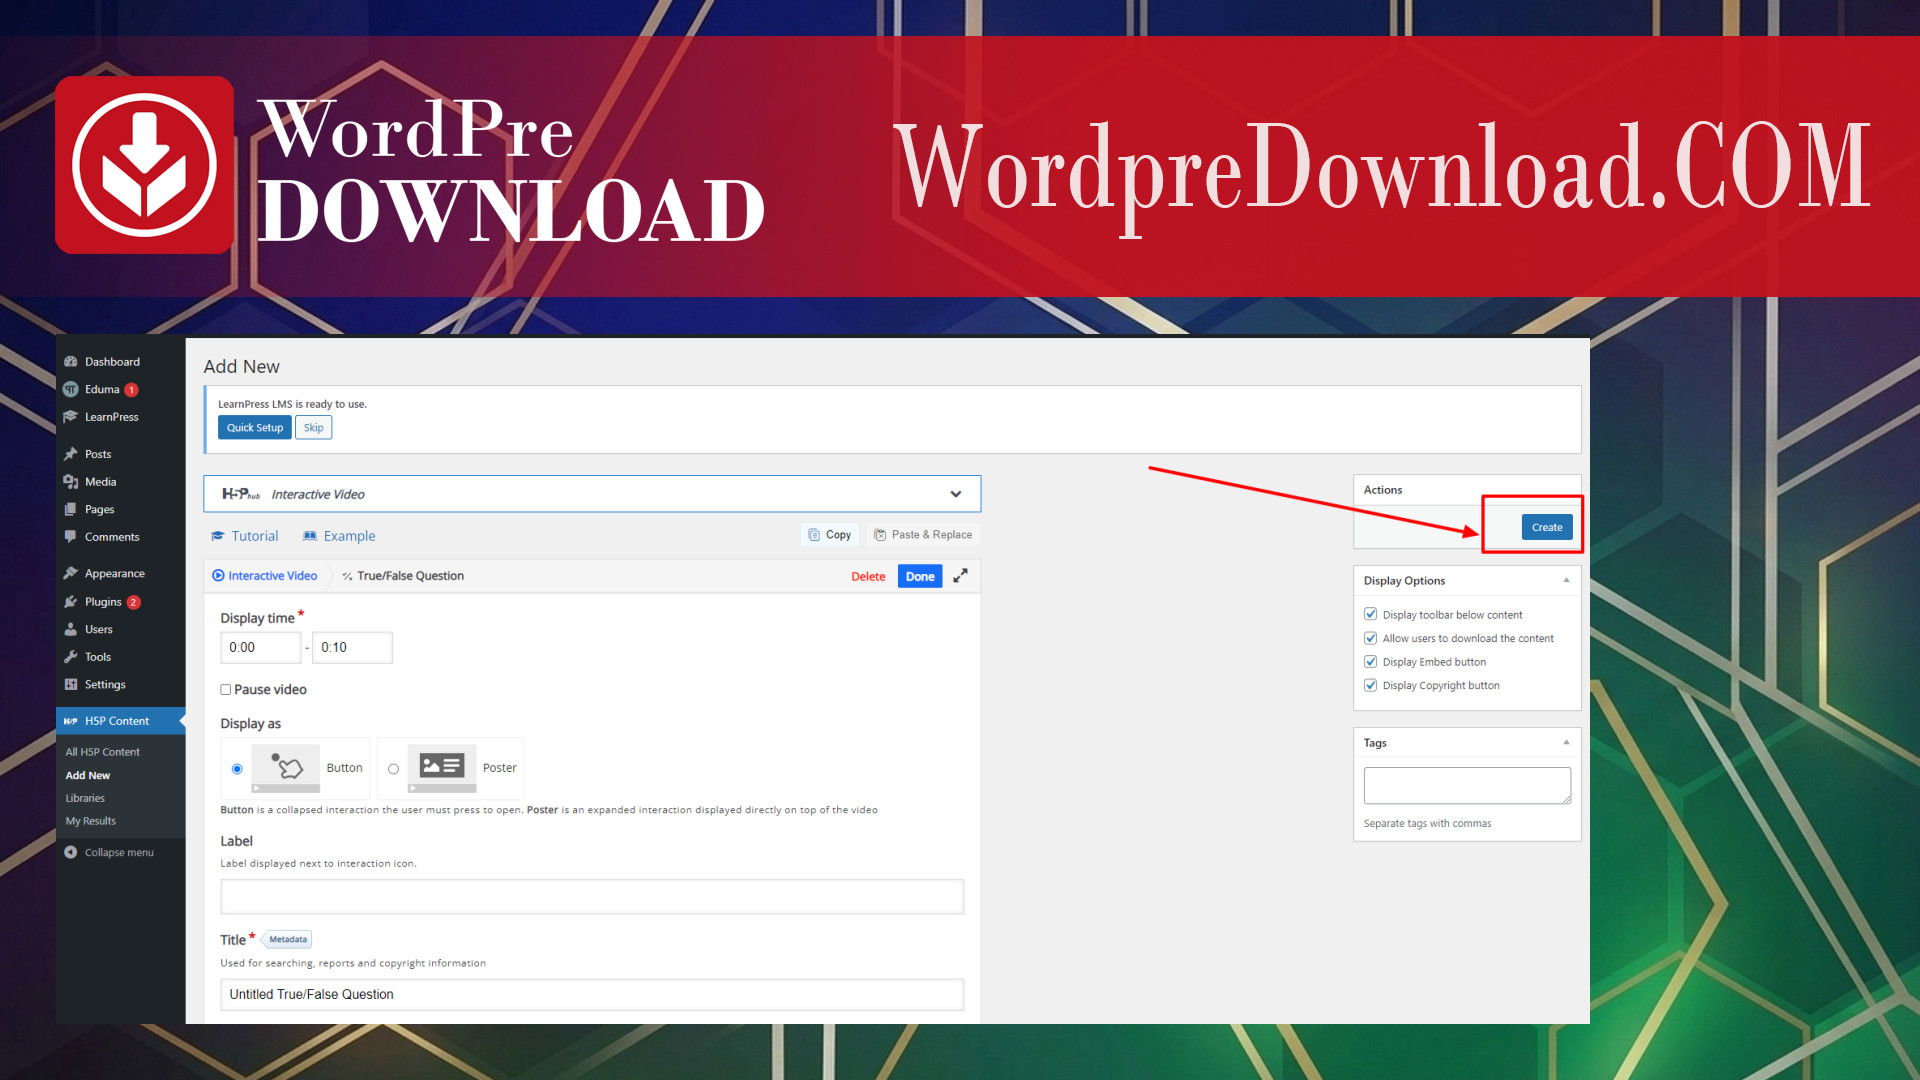This screenshot has height=1080, width=1920.
Task: Open the Plugins menu
Action: (x=103, y=602)
